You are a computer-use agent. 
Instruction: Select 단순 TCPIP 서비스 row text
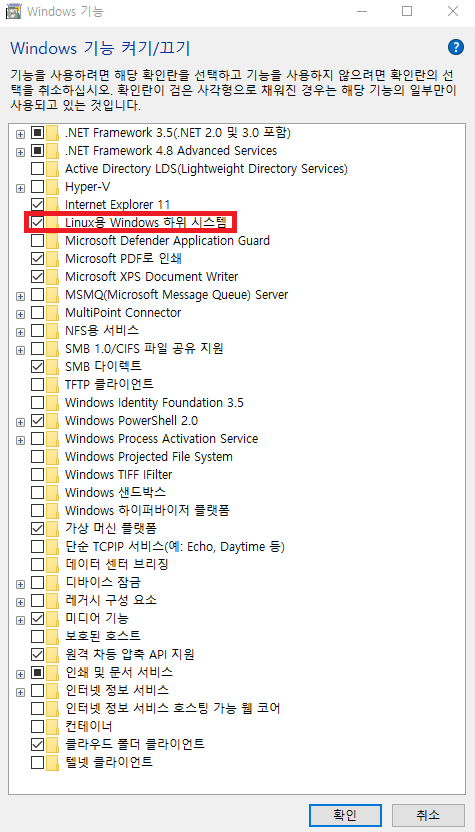tap(175, 547)
